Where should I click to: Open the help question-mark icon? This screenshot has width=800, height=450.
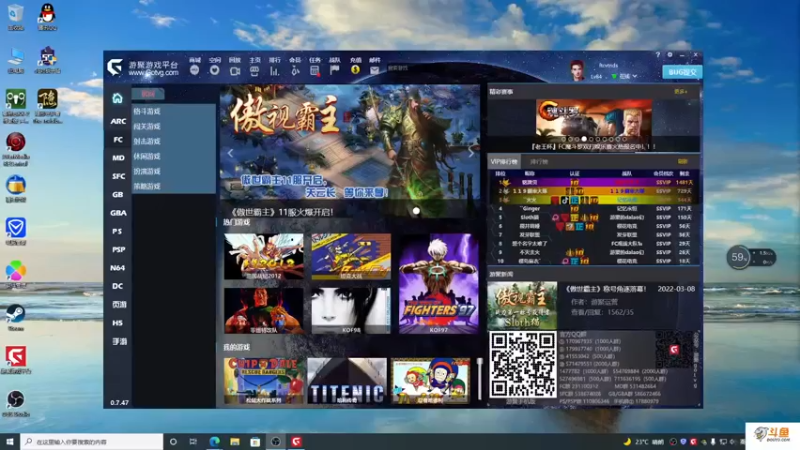[x=658, y=55]
